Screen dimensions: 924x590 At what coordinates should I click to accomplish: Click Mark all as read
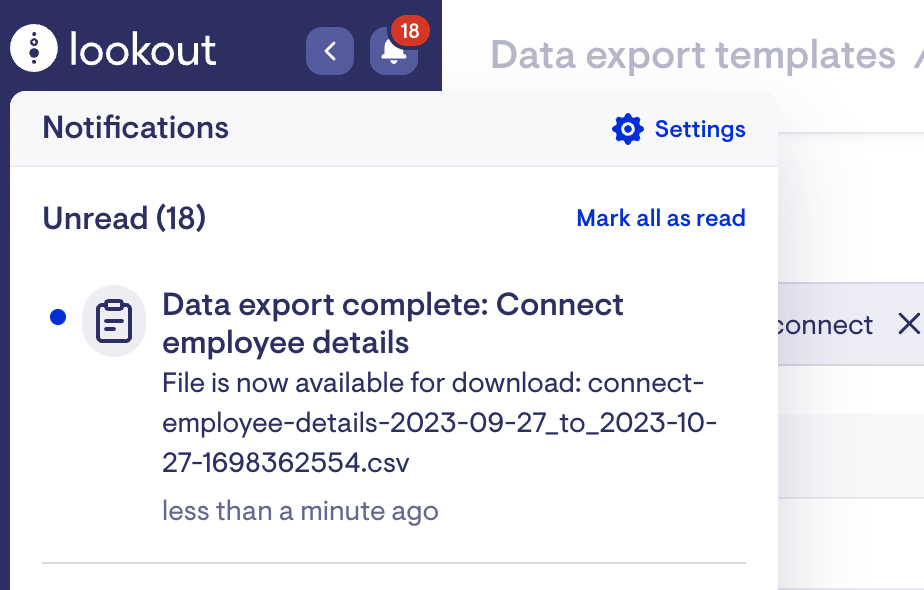[x=661, y=218]
